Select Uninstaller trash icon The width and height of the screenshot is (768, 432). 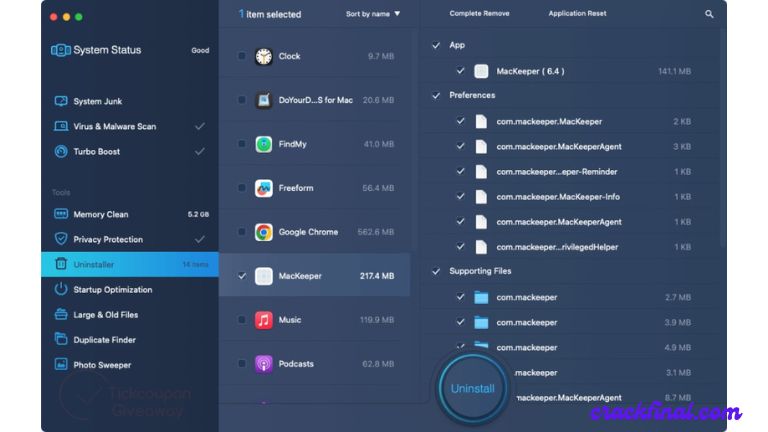pyautogui.click(x=61, y=264)
